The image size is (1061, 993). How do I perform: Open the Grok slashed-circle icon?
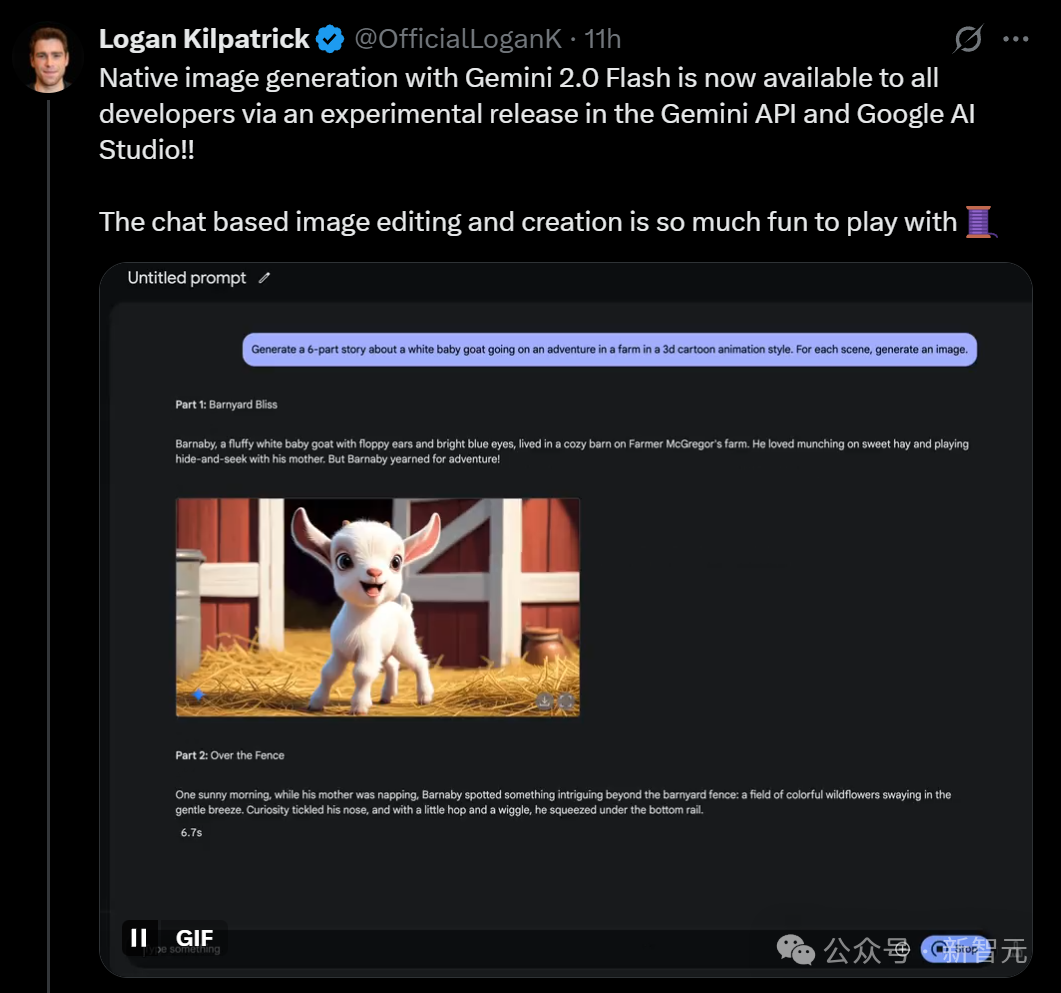(x=968, y=40)
